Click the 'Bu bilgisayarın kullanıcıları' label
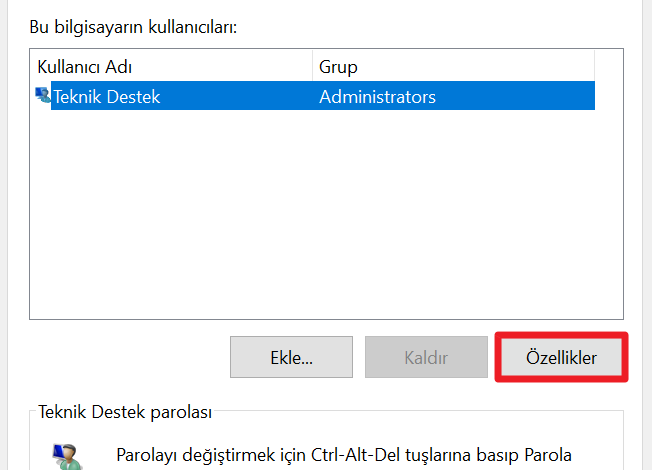This screenshot has width=652, height=470. pyautogui.click(x=133, y=27)
